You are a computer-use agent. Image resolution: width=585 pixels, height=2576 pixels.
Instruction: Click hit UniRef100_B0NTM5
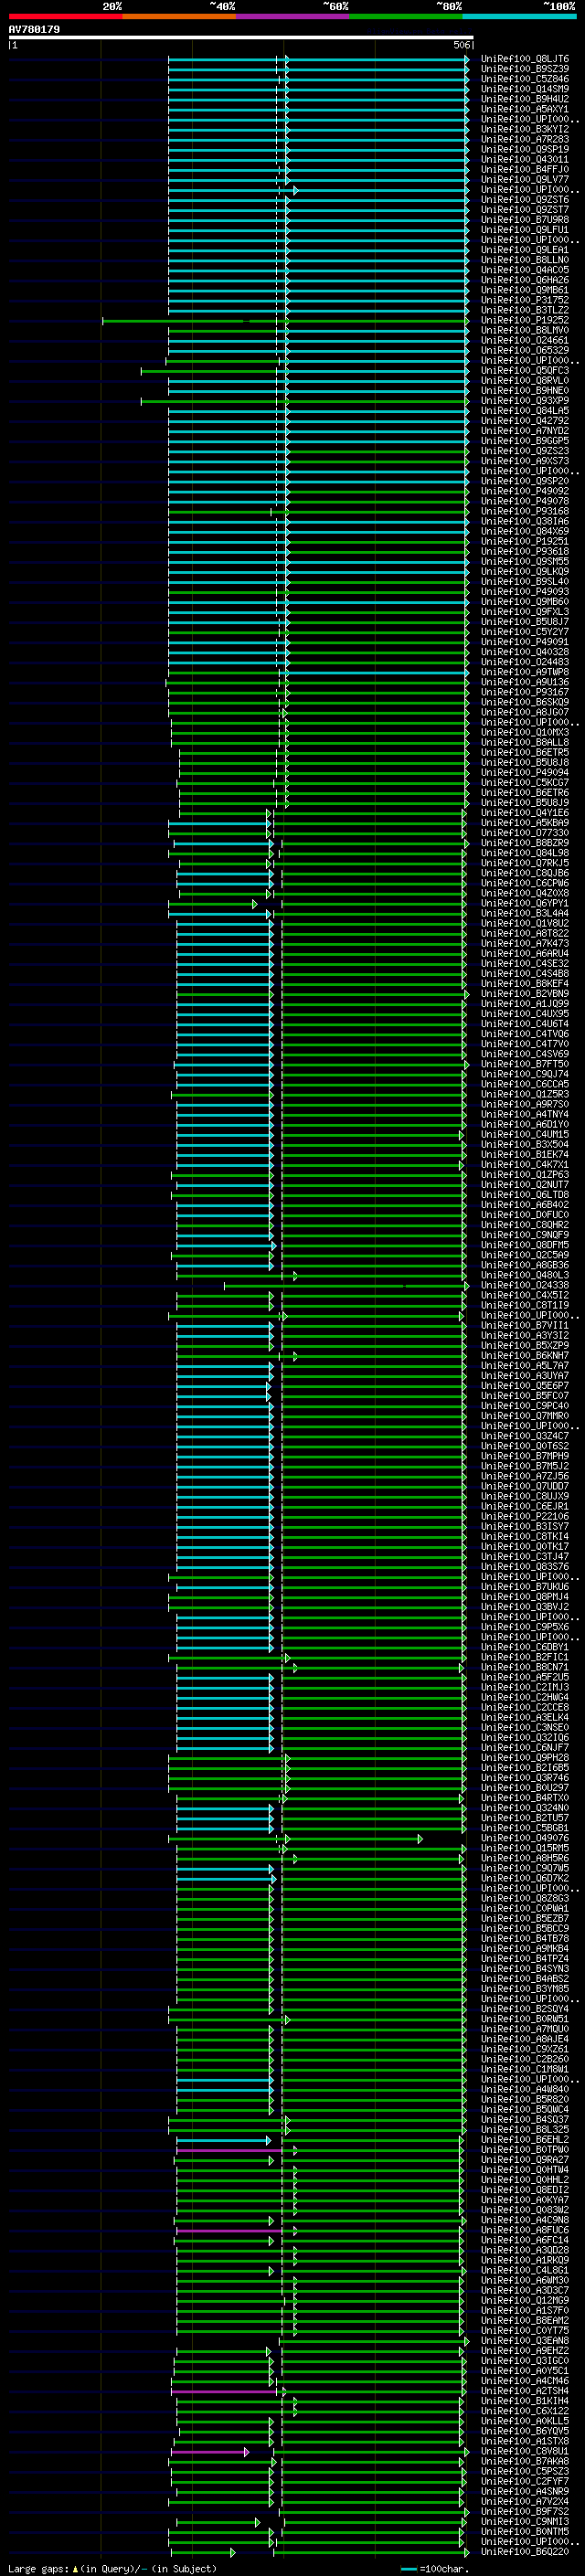525,2531
